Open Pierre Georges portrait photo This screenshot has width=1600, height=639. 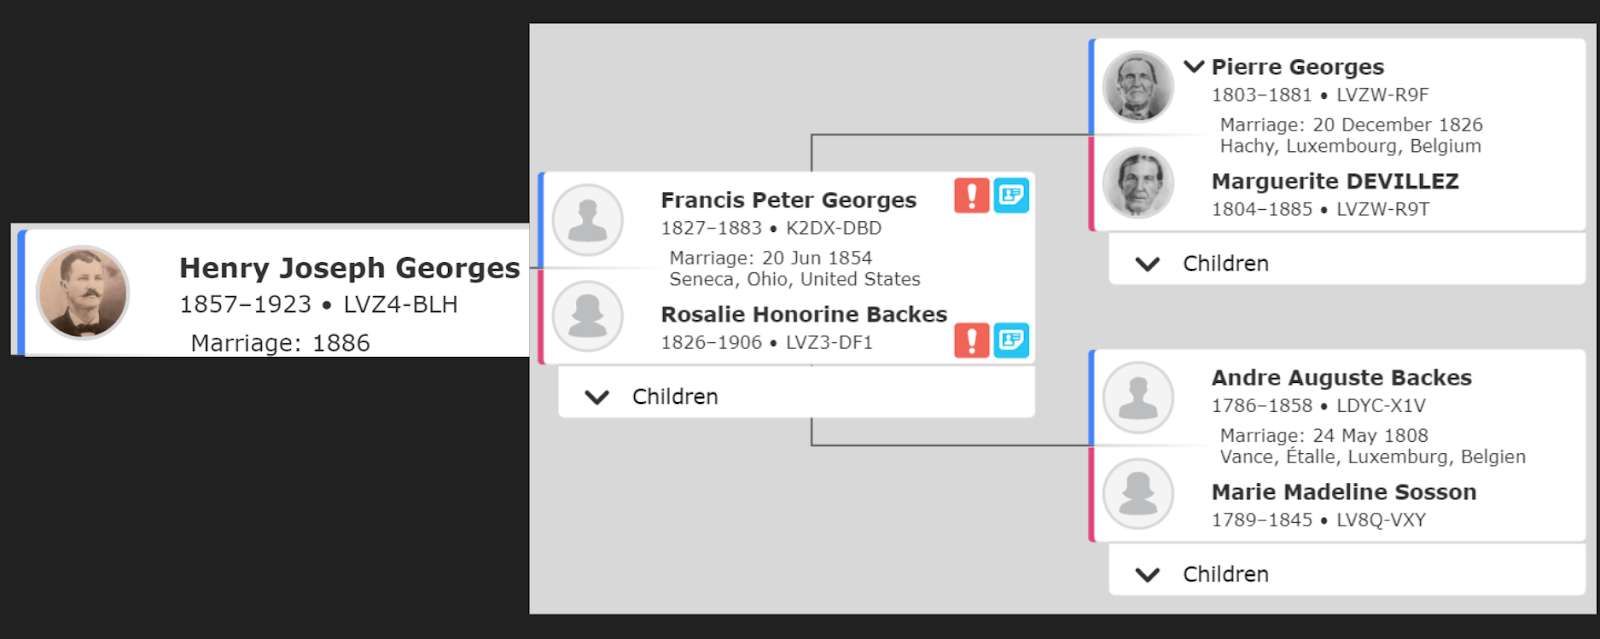tap(1138, 86)
